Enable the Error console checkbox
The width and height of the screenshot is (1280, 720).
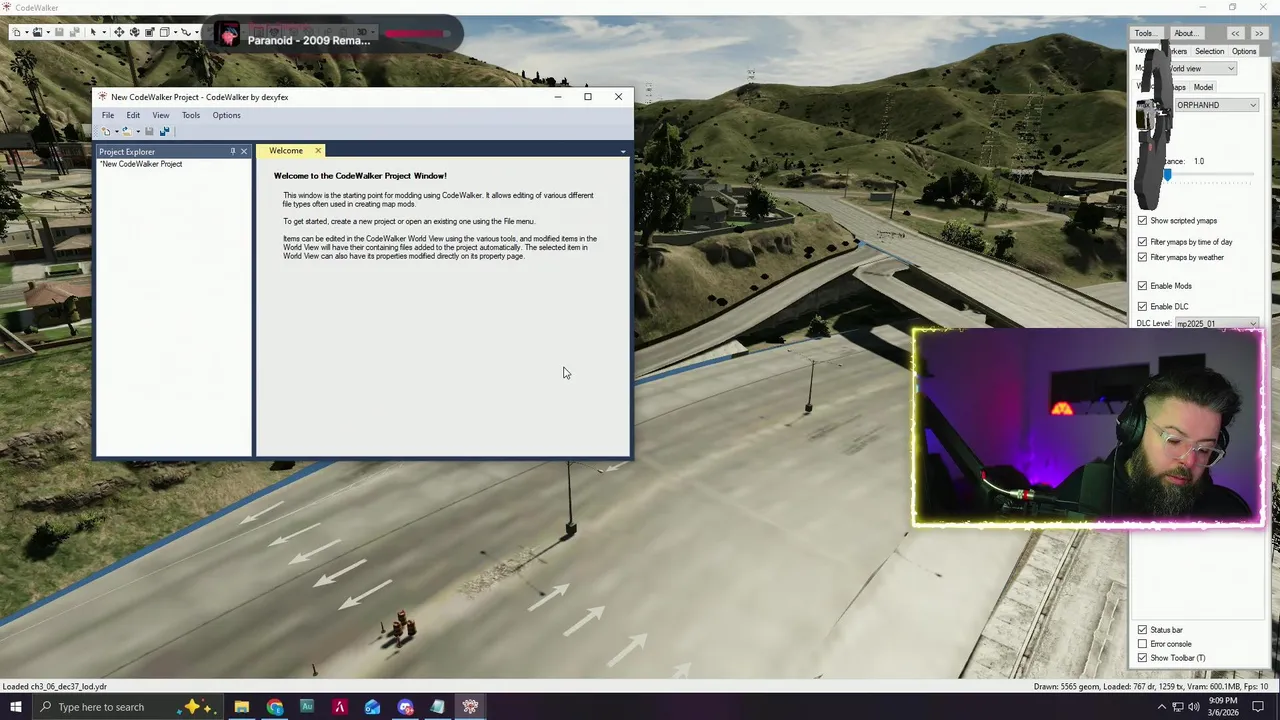pos(1142,644)
